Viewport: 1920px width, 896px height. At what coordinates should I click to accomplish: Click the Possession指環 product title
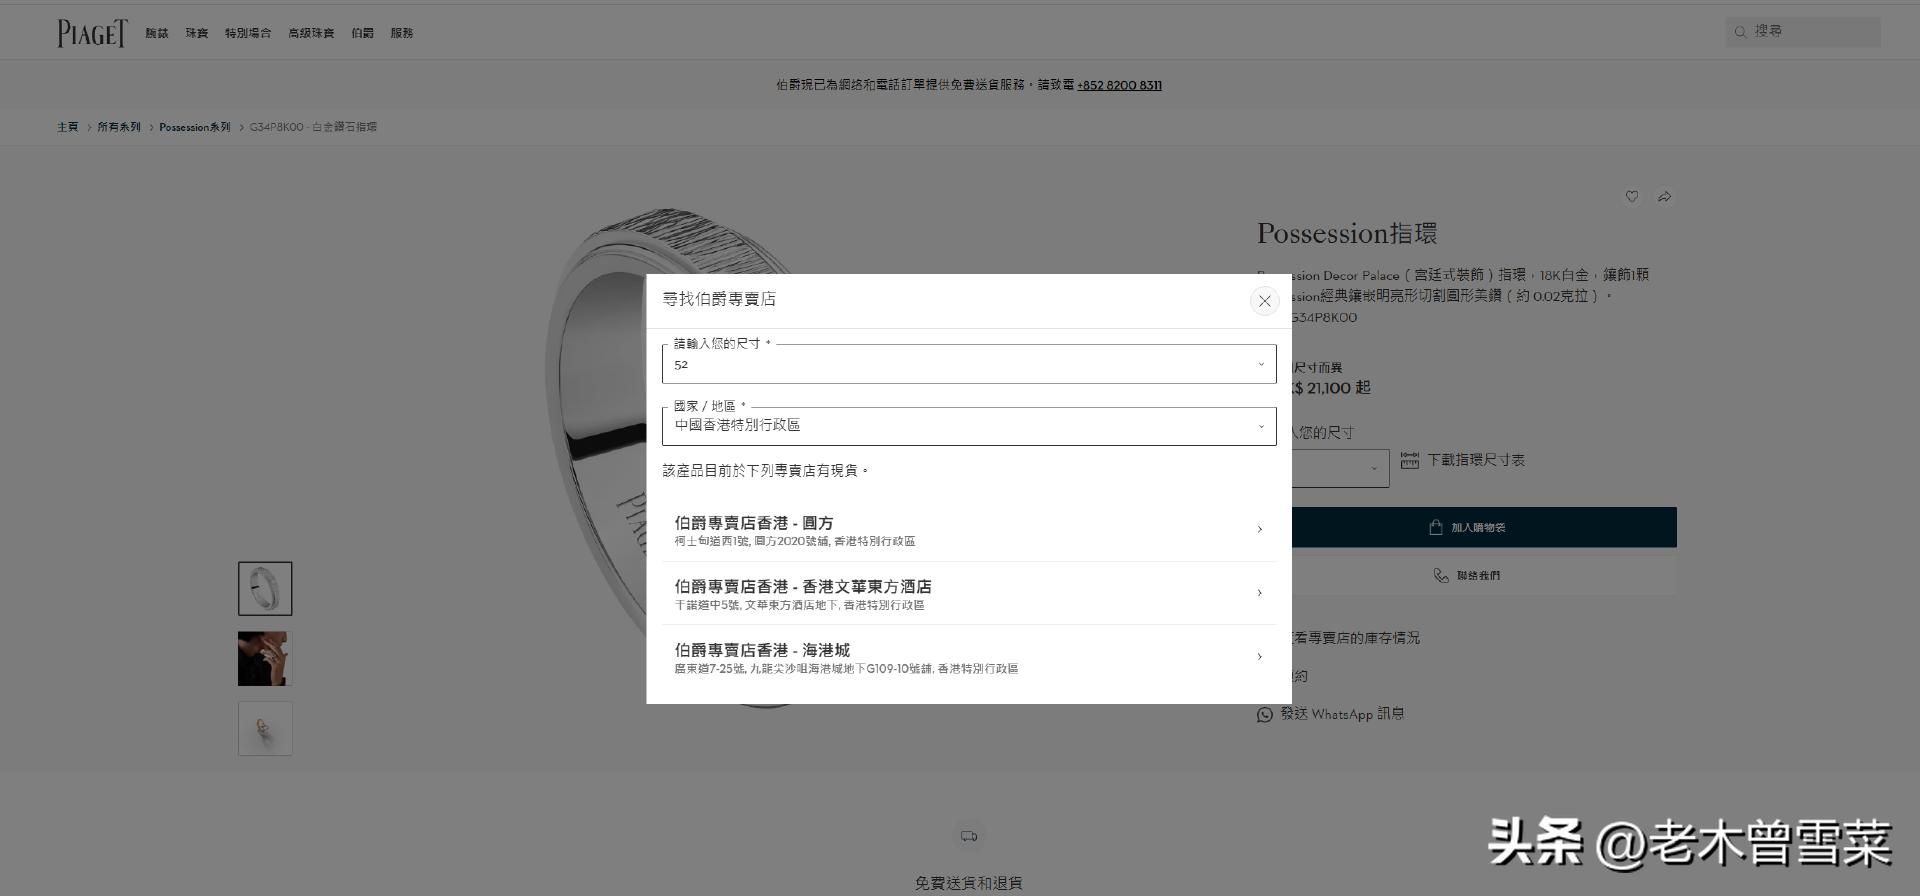pos(1347,233)
